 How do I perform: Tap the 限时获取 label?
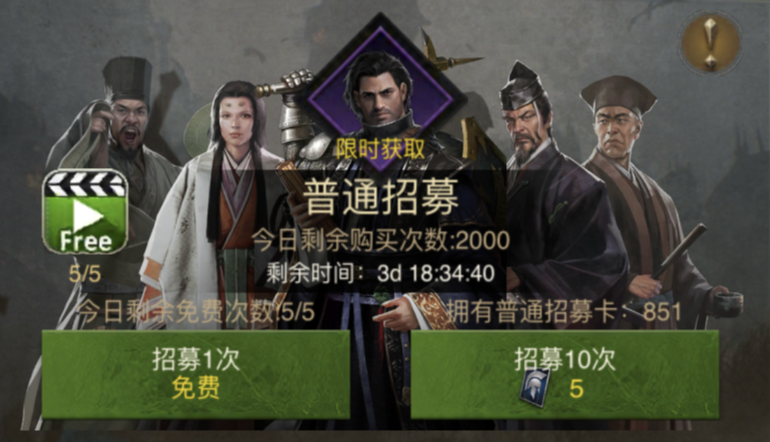pos(381,148)
